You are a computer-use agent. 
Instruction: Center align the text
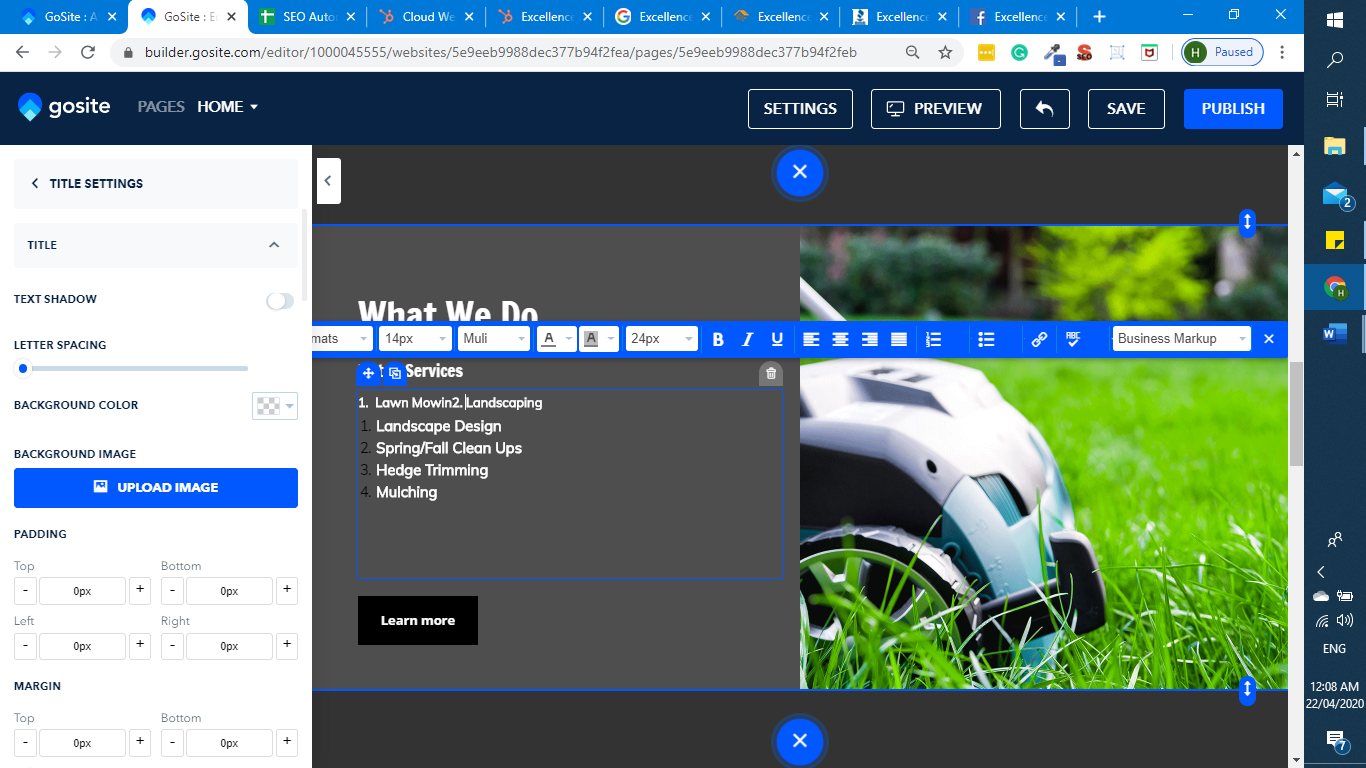841,339
